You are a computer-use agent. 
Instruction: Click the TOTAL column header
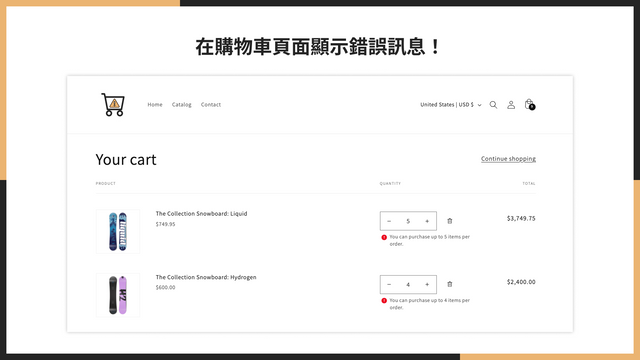tap(529, 184)
